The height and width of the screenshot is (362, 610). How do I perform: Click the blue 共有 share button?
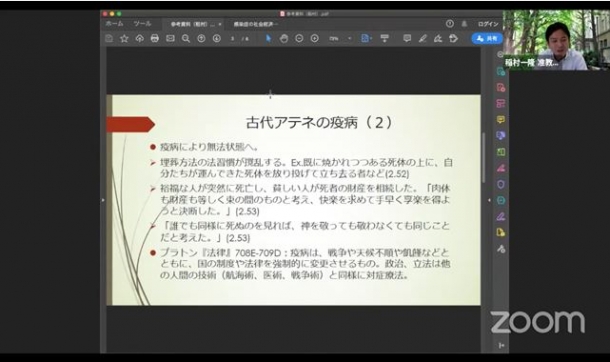pyautogui.click(x=487, y=38)
